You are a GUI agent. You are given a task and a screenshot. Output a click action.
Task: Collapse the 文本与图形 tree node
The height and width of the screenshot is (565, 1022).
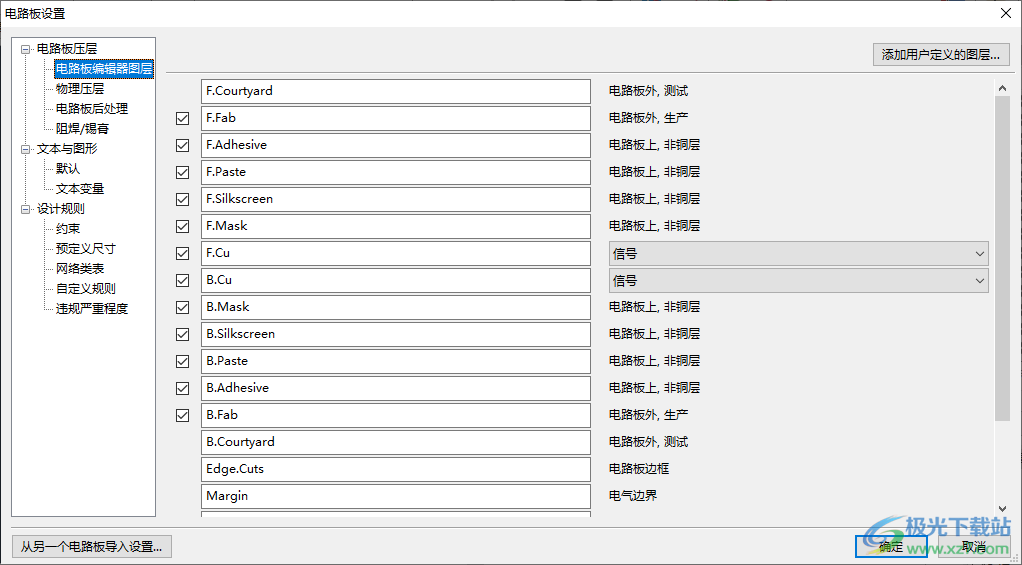pos(26,149)
